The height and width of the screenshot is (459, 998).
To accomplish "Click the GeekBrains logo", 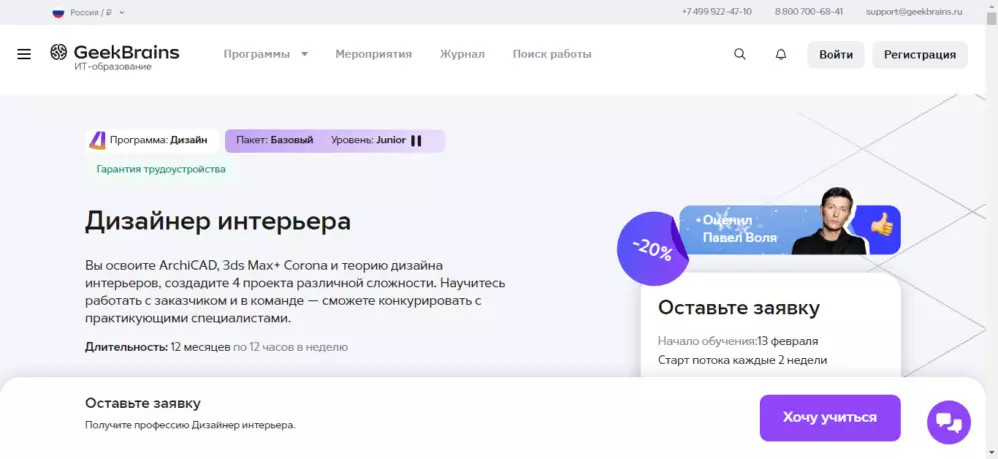I will pos(115,57).
